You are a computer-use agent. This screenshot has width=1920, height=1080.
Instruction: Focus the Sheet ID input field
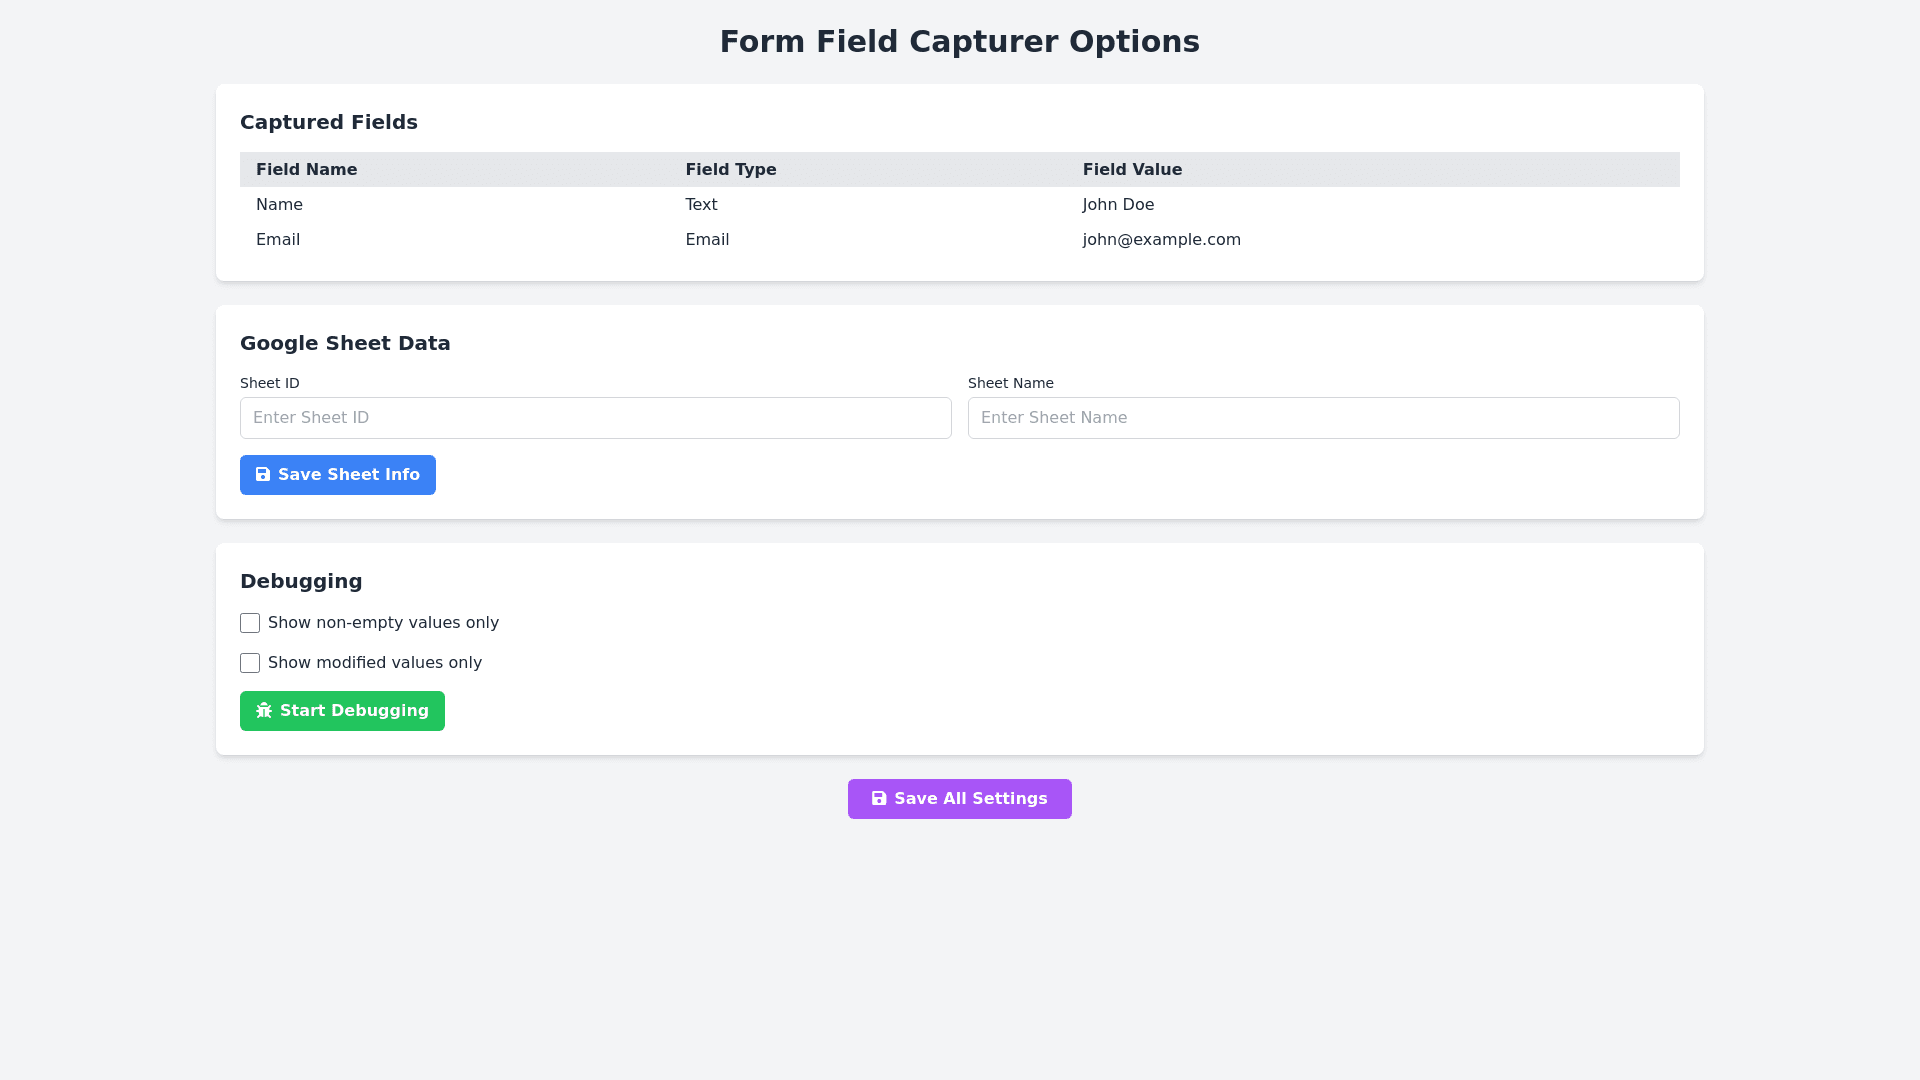595,418
